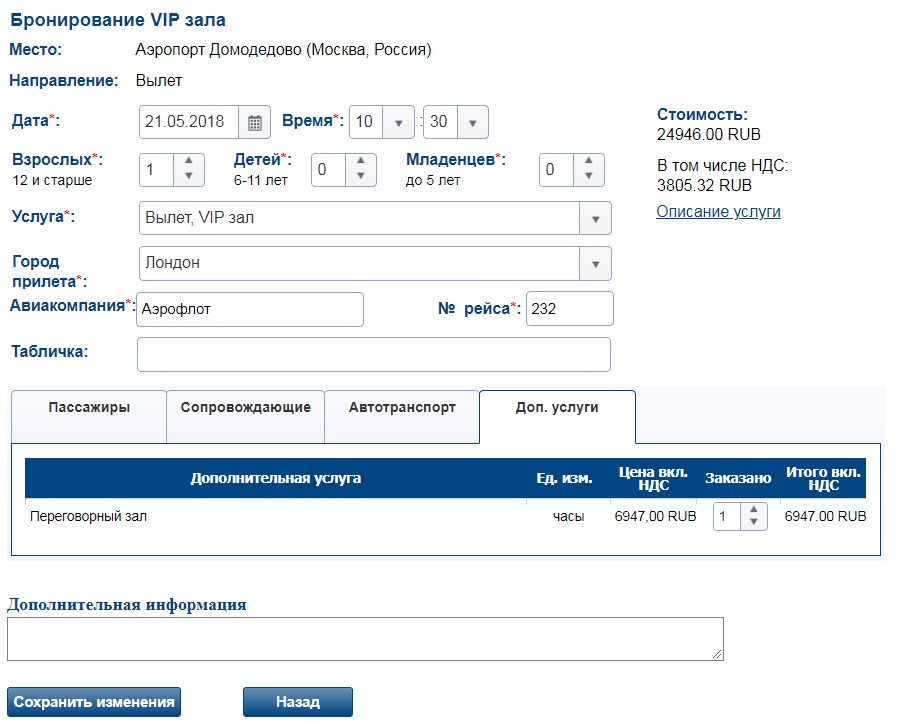Click into the Табличка text field

coord(373,354)
